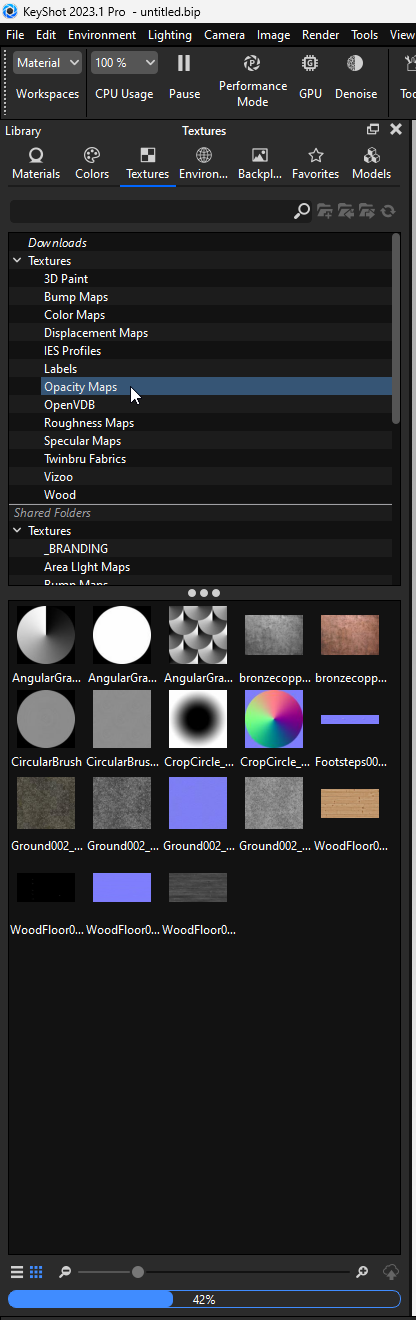Select the light wood WoodFloor thumbnail
Screen dimensions: 416x1320
[x=350, y=803]
